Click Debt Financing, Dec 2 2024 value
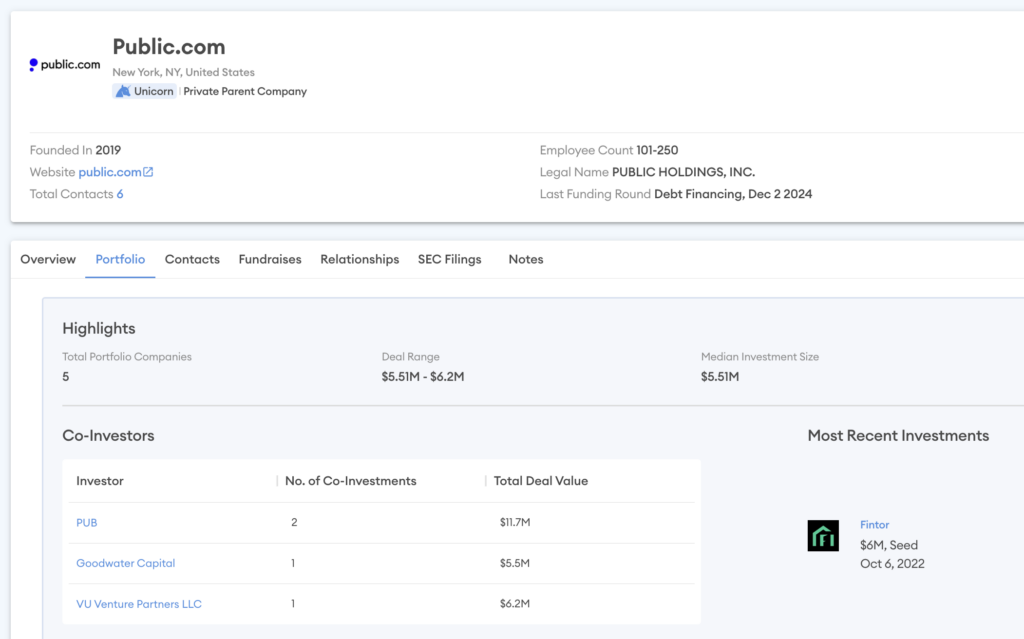Image resolution: width=1024 pixels, height=639 pixels. [x=733, y=194]
